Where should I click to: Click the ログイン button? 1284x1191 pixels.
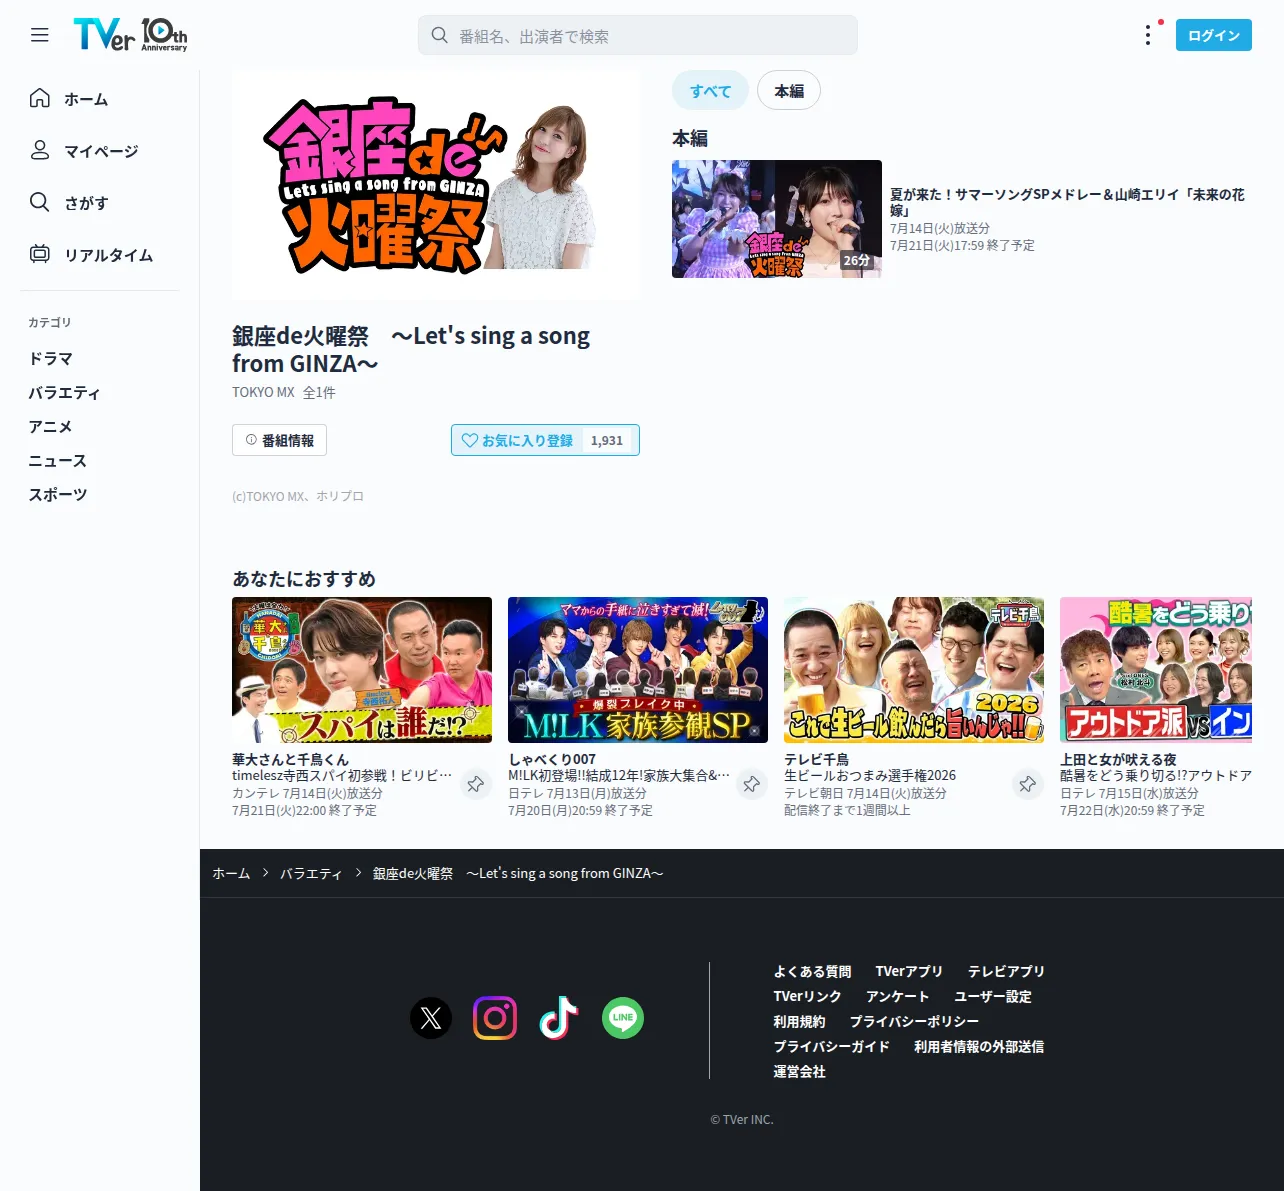pyautogui.click(x=1214, y=35)
